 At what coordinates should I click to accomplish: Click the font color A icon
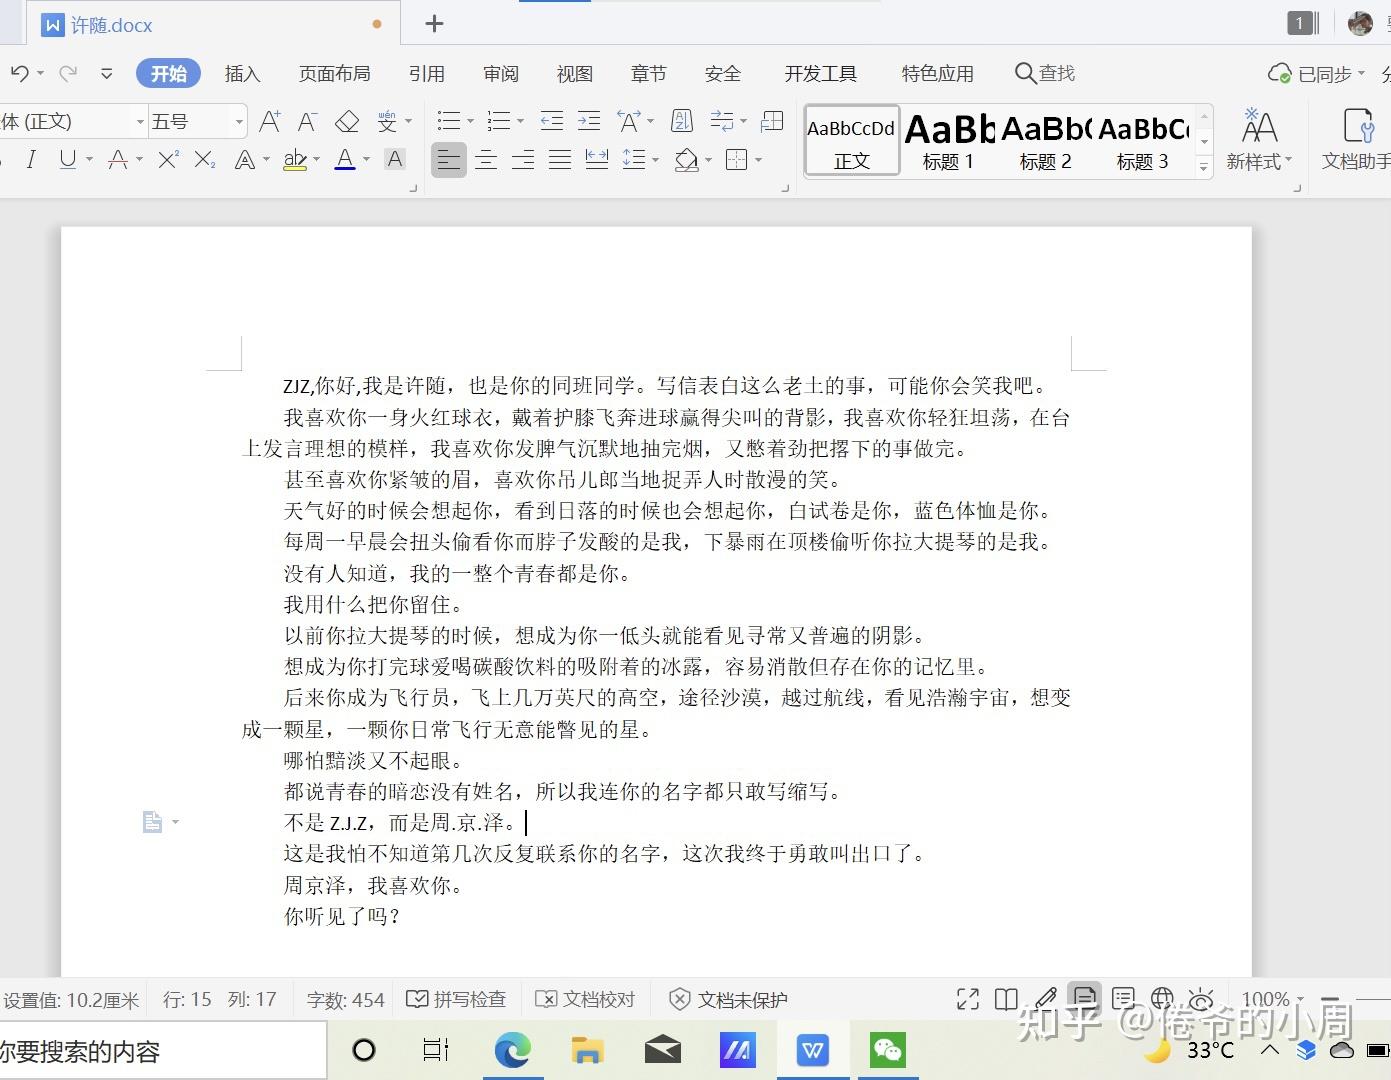click(345, 159)
